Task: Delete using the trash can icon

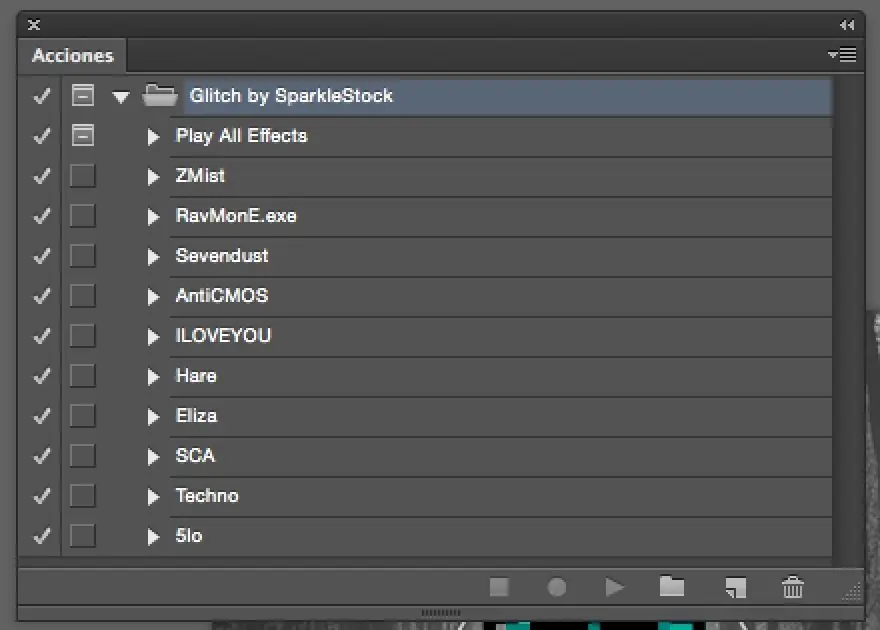Action: click(792, 587)
